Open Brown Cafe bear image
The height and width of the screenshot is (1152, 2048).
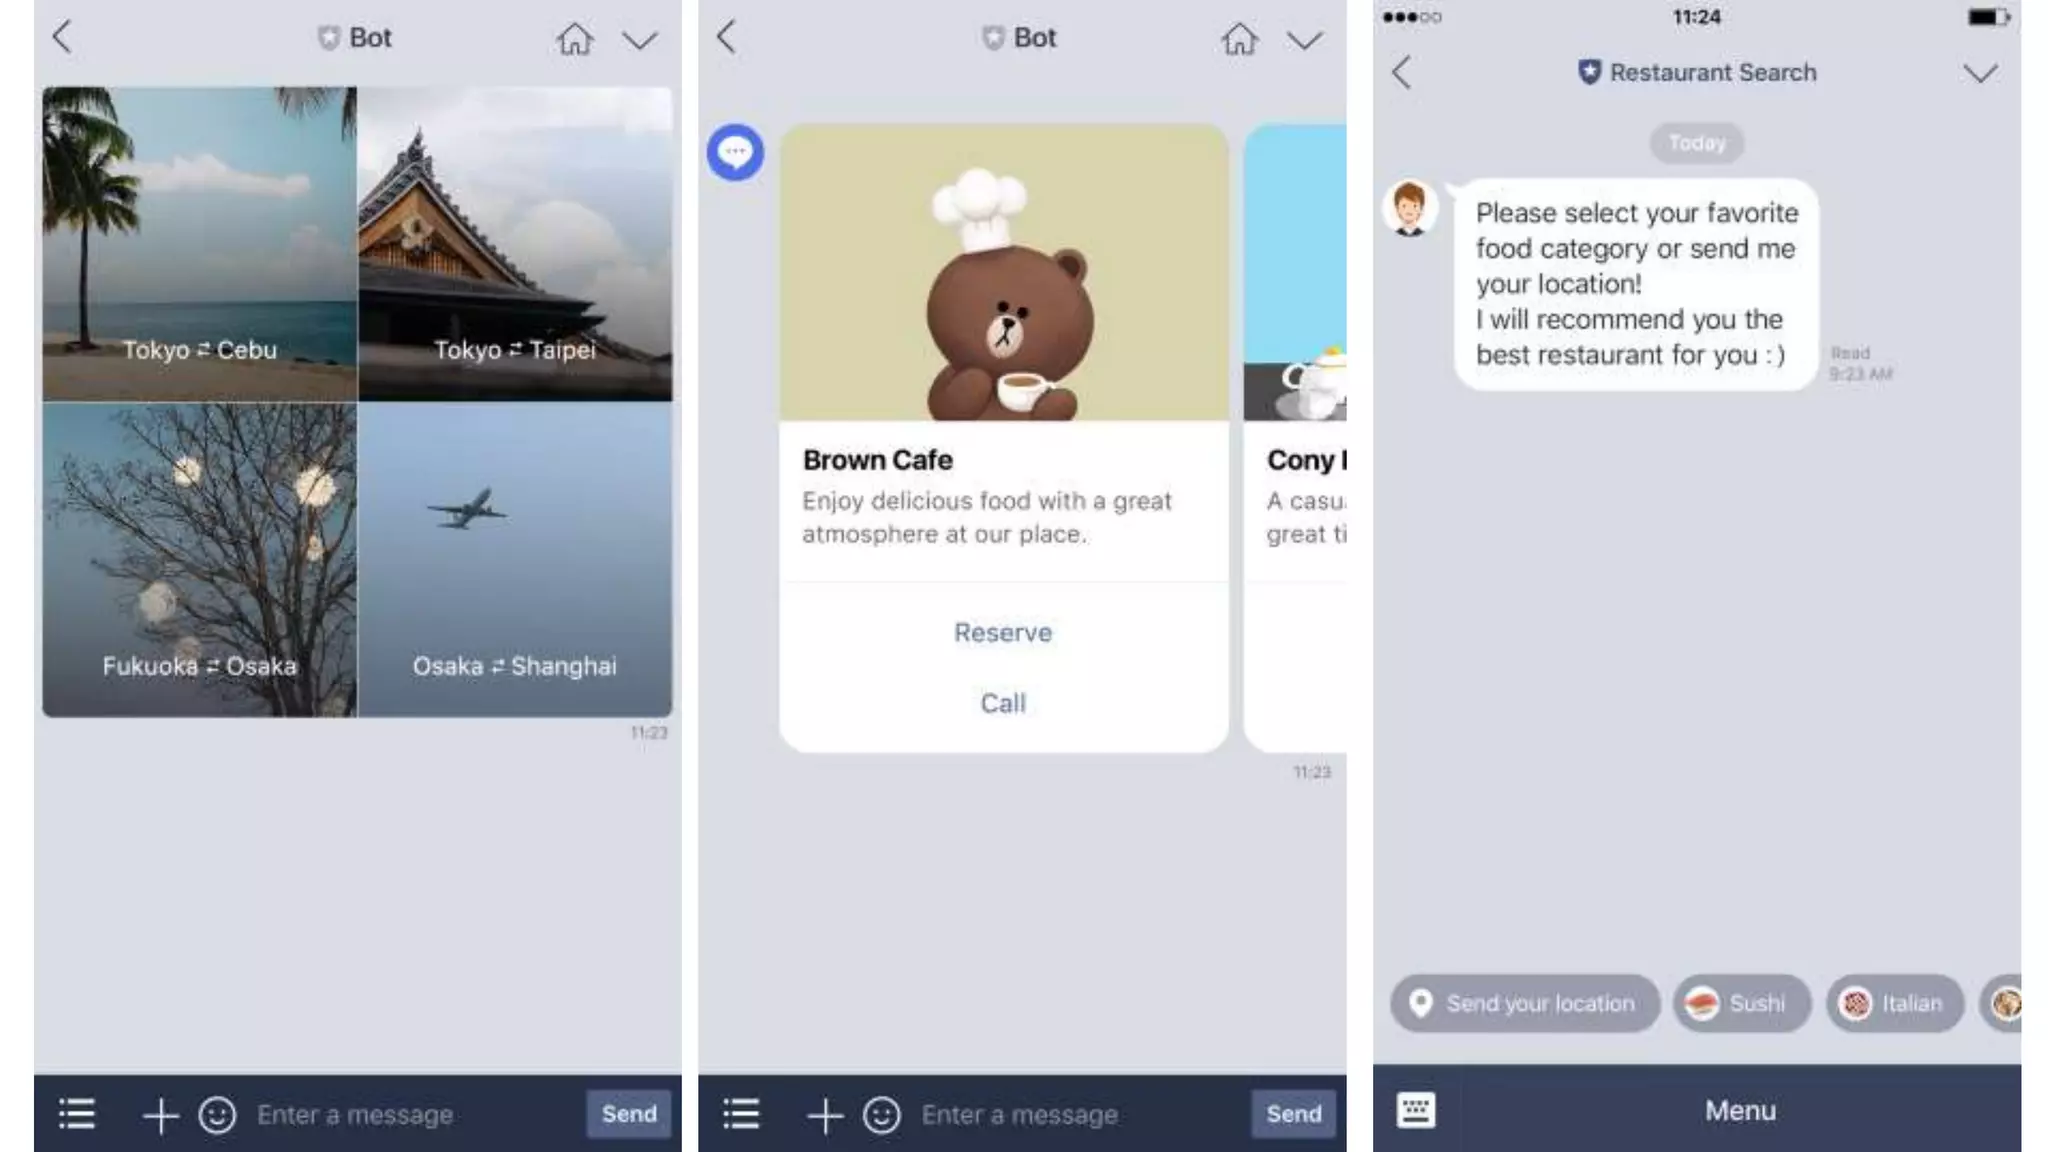point(1004,272)
